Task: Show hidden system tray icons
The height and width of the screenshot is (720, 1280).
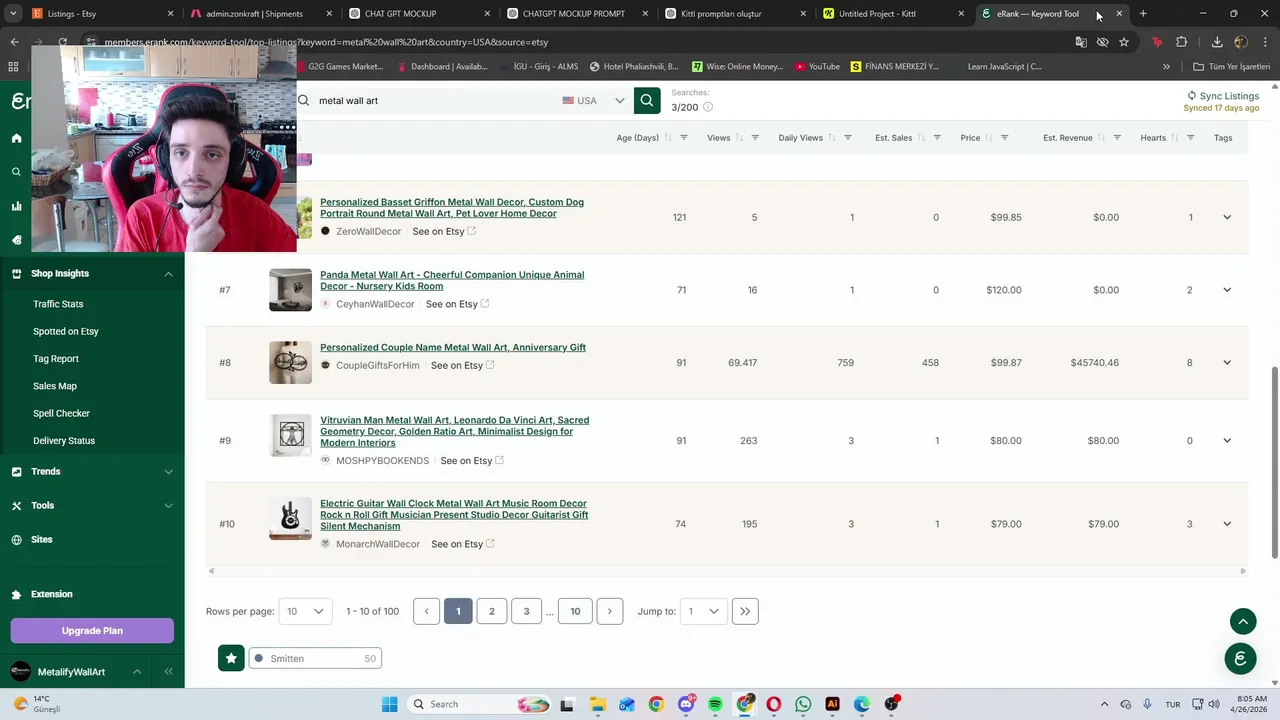Action: pyautogui.click(x=1104, y=704)
